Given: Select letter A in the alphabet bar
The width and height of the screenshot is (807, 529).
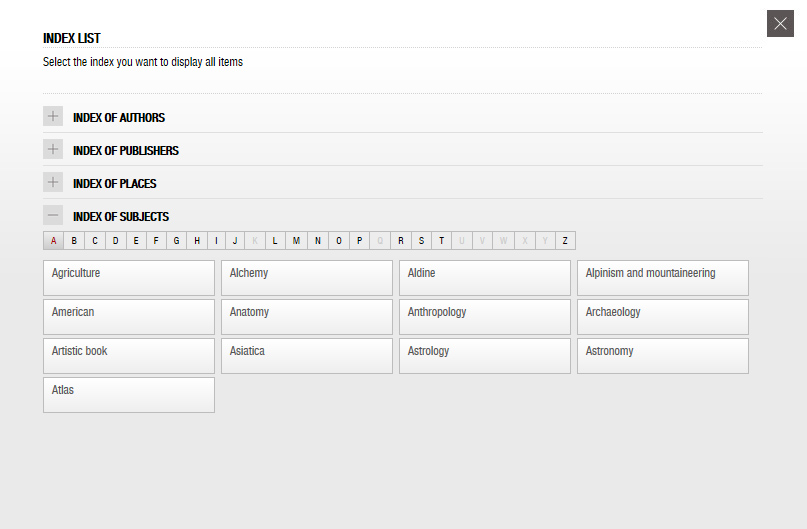Looking at the screenshot, I should tap(54, 240).
